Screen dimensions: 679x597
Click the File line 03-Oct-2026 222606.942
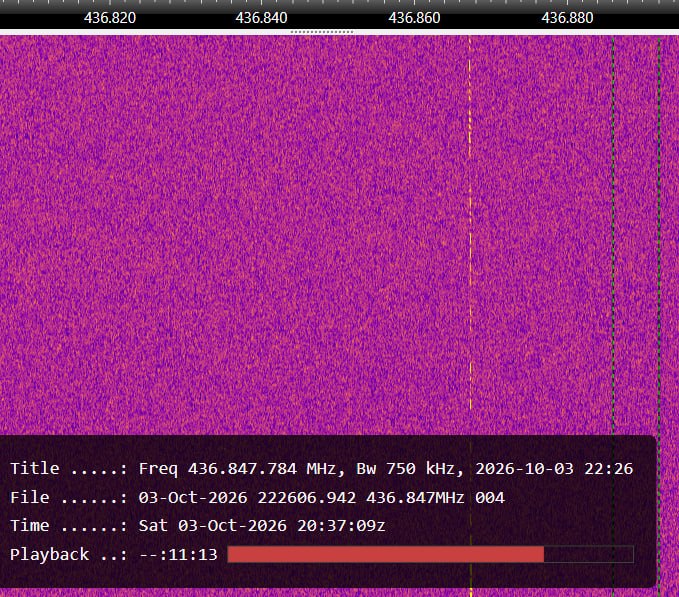click(x=257, y=497)
